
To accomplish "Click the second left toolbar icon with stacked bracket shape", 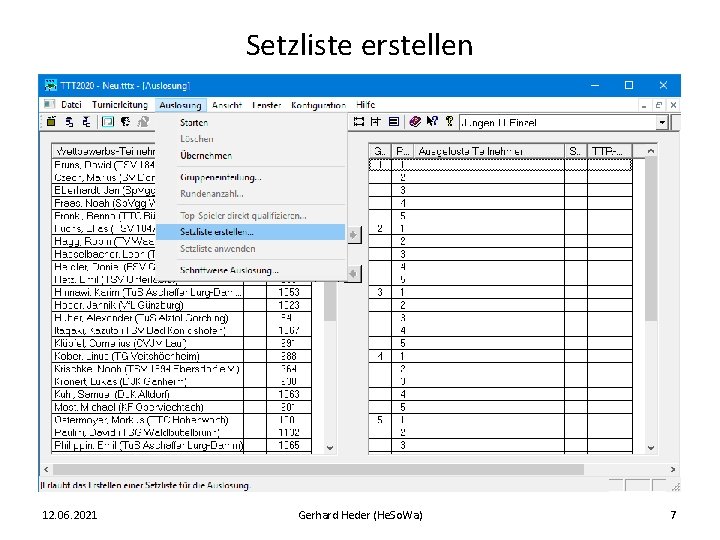I will click(x=69, y=122).
